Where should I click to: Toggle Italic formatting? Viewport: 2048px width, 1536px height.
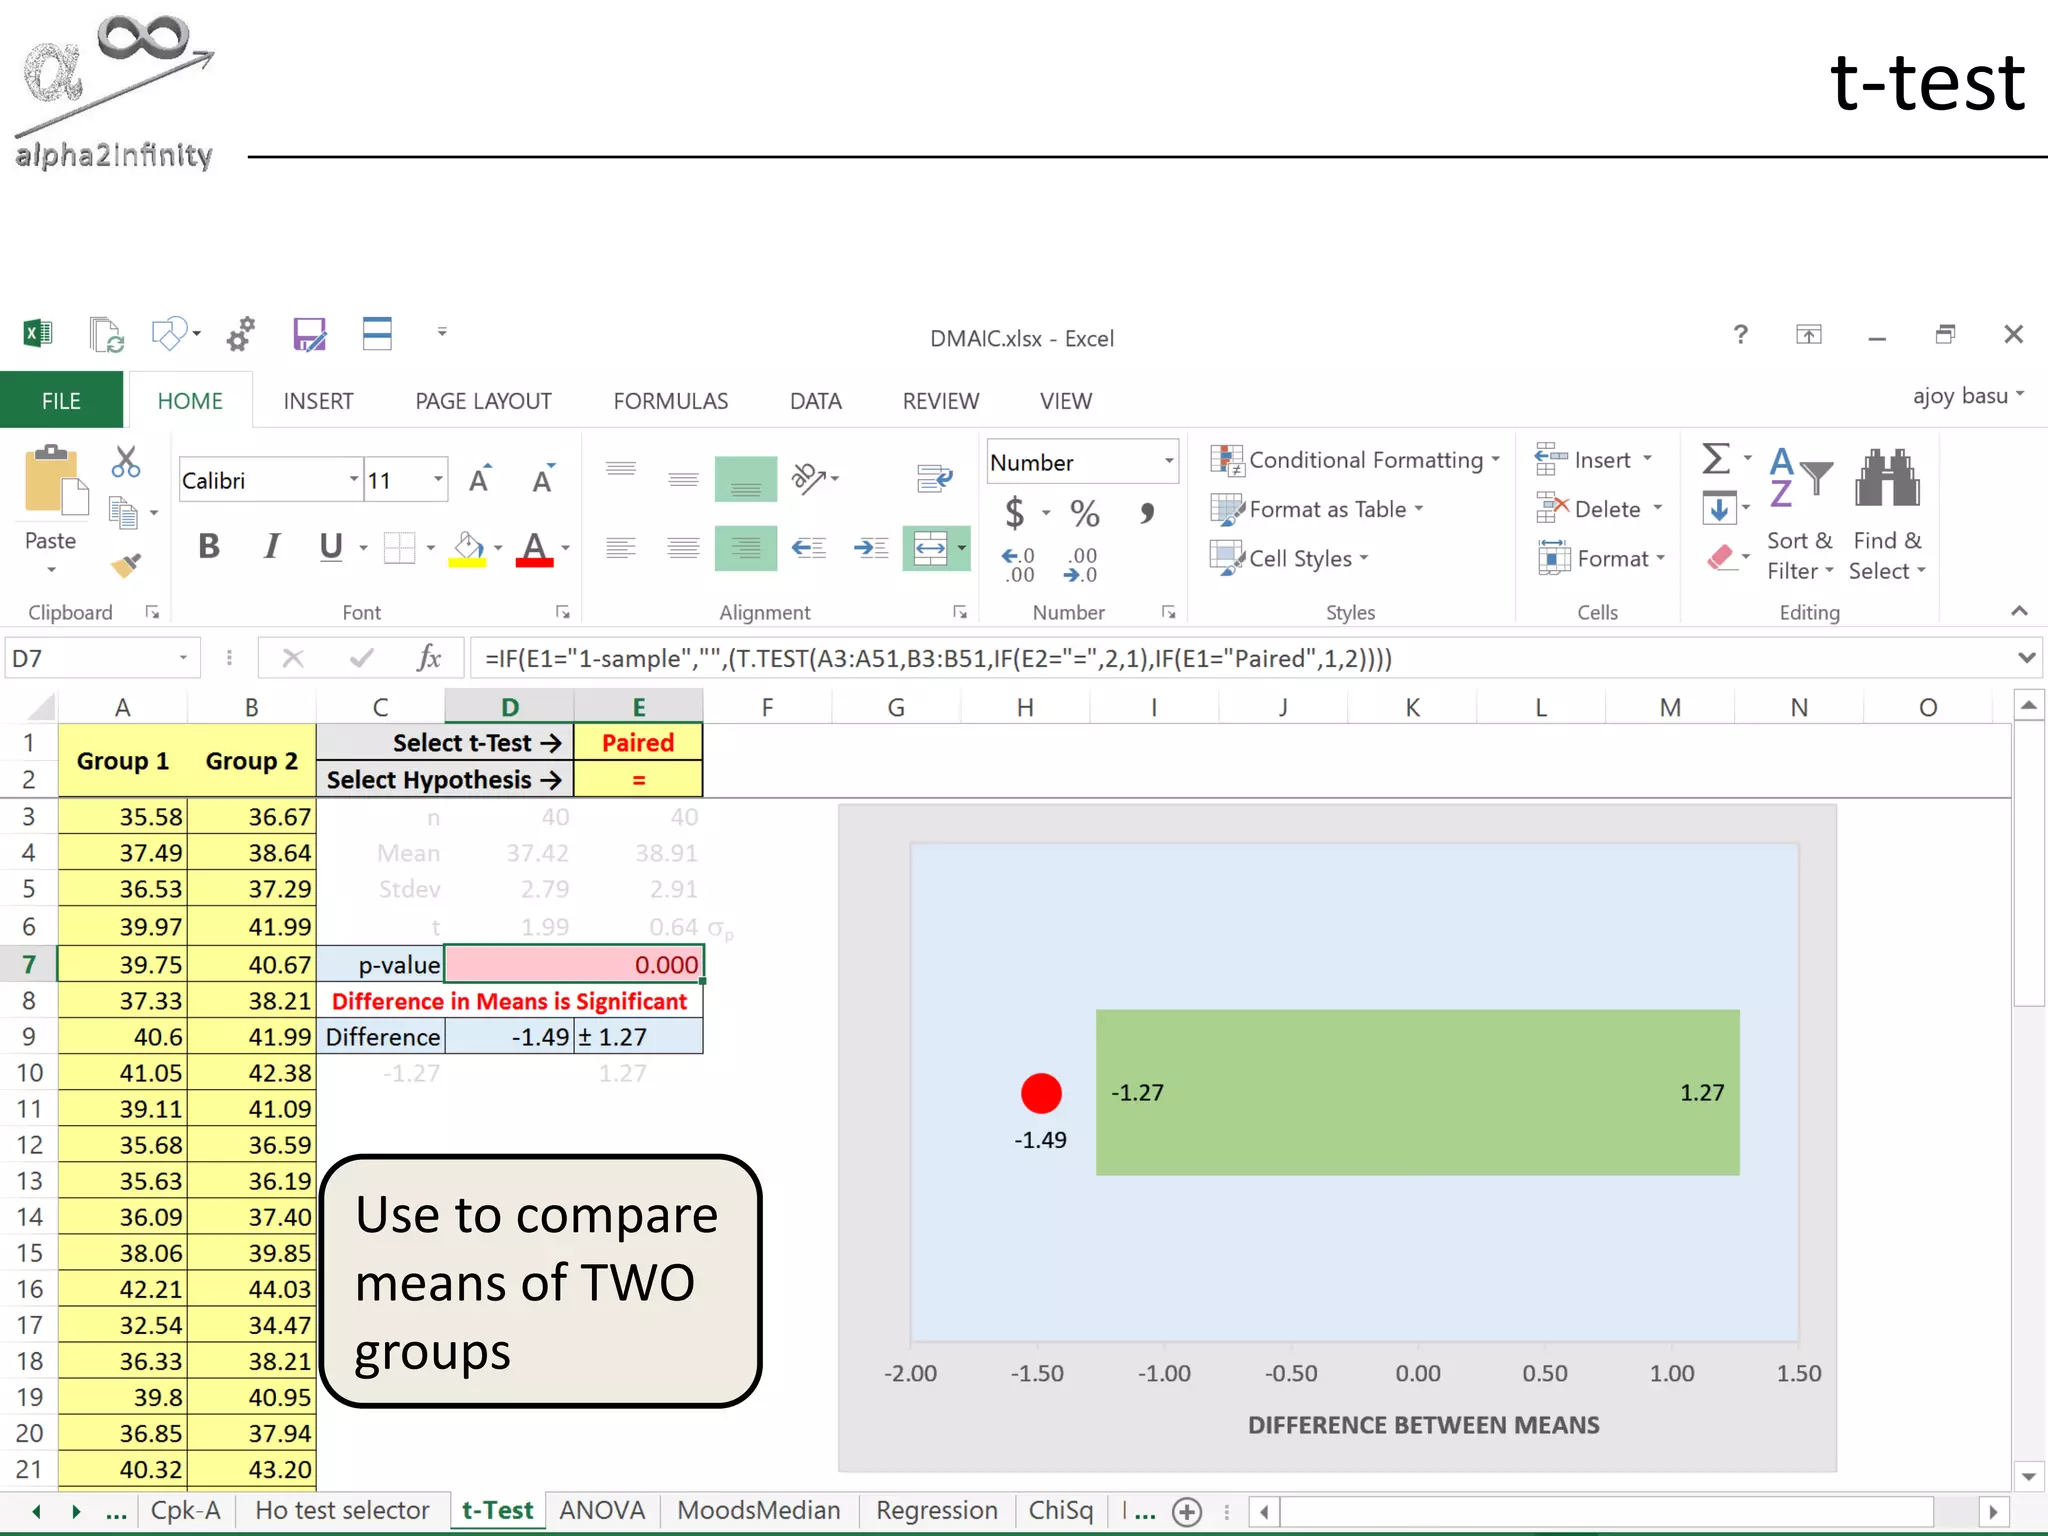coord(270,546)
